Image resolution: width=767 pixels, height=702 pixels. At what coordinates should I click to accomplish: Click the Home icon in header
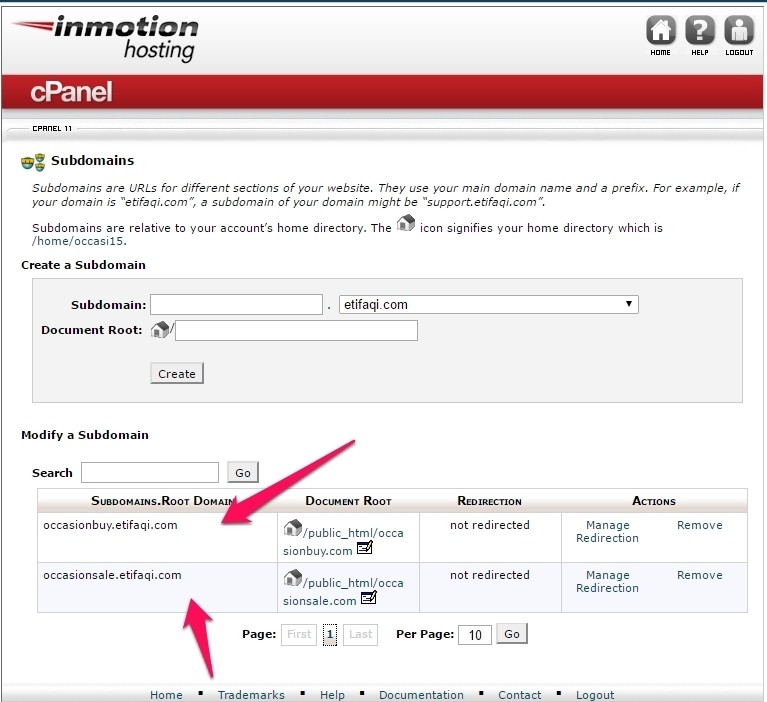[660, 32]
